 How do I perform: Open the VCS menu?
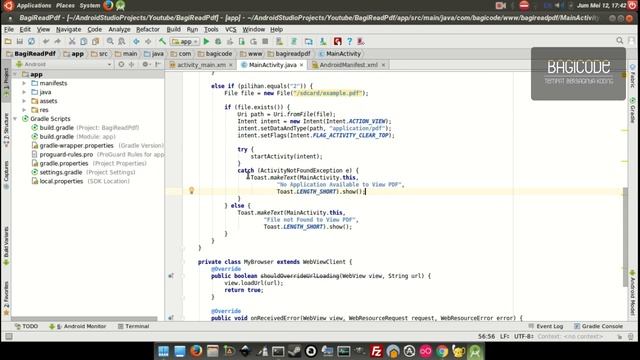[231, 29]
